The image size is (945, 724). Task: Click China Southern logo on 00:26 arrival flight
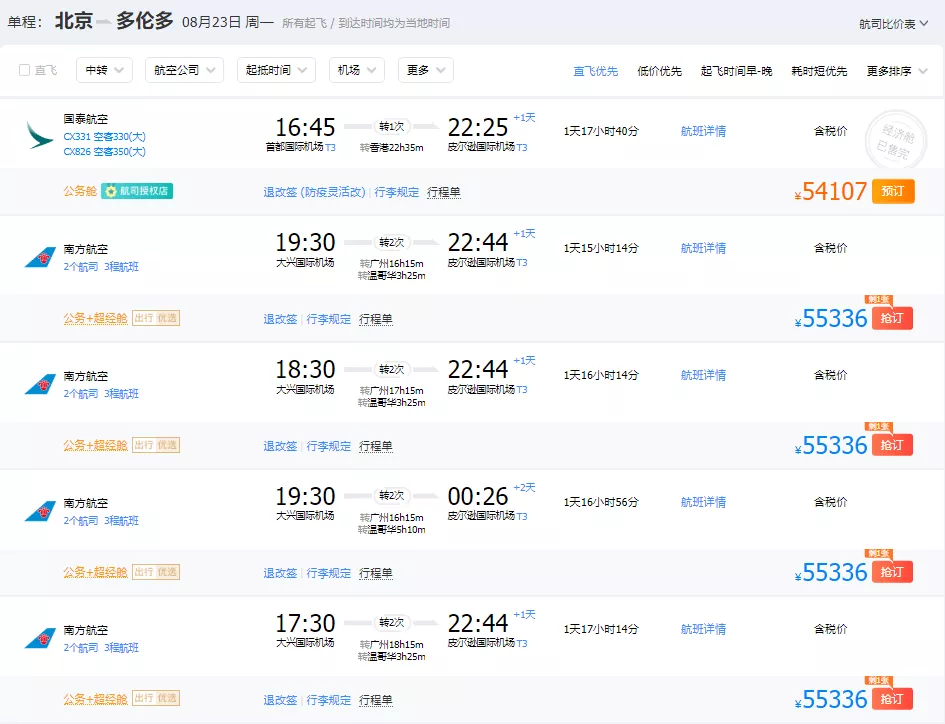[40, 511]
